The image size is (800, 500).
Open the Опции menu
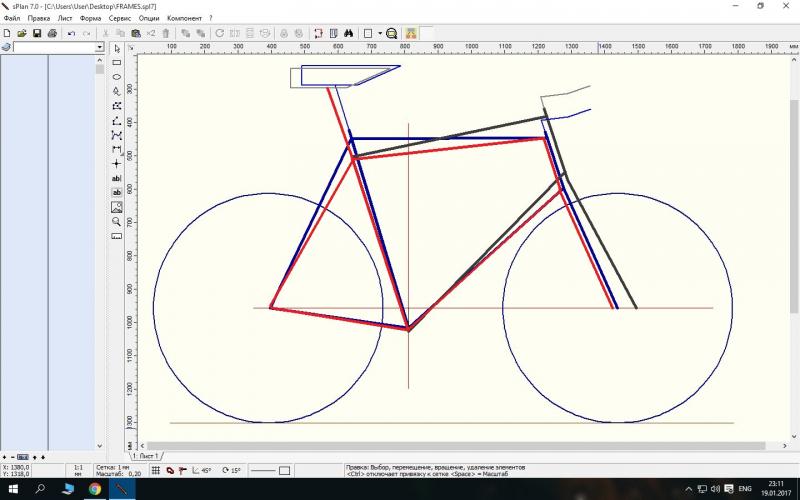149,18
